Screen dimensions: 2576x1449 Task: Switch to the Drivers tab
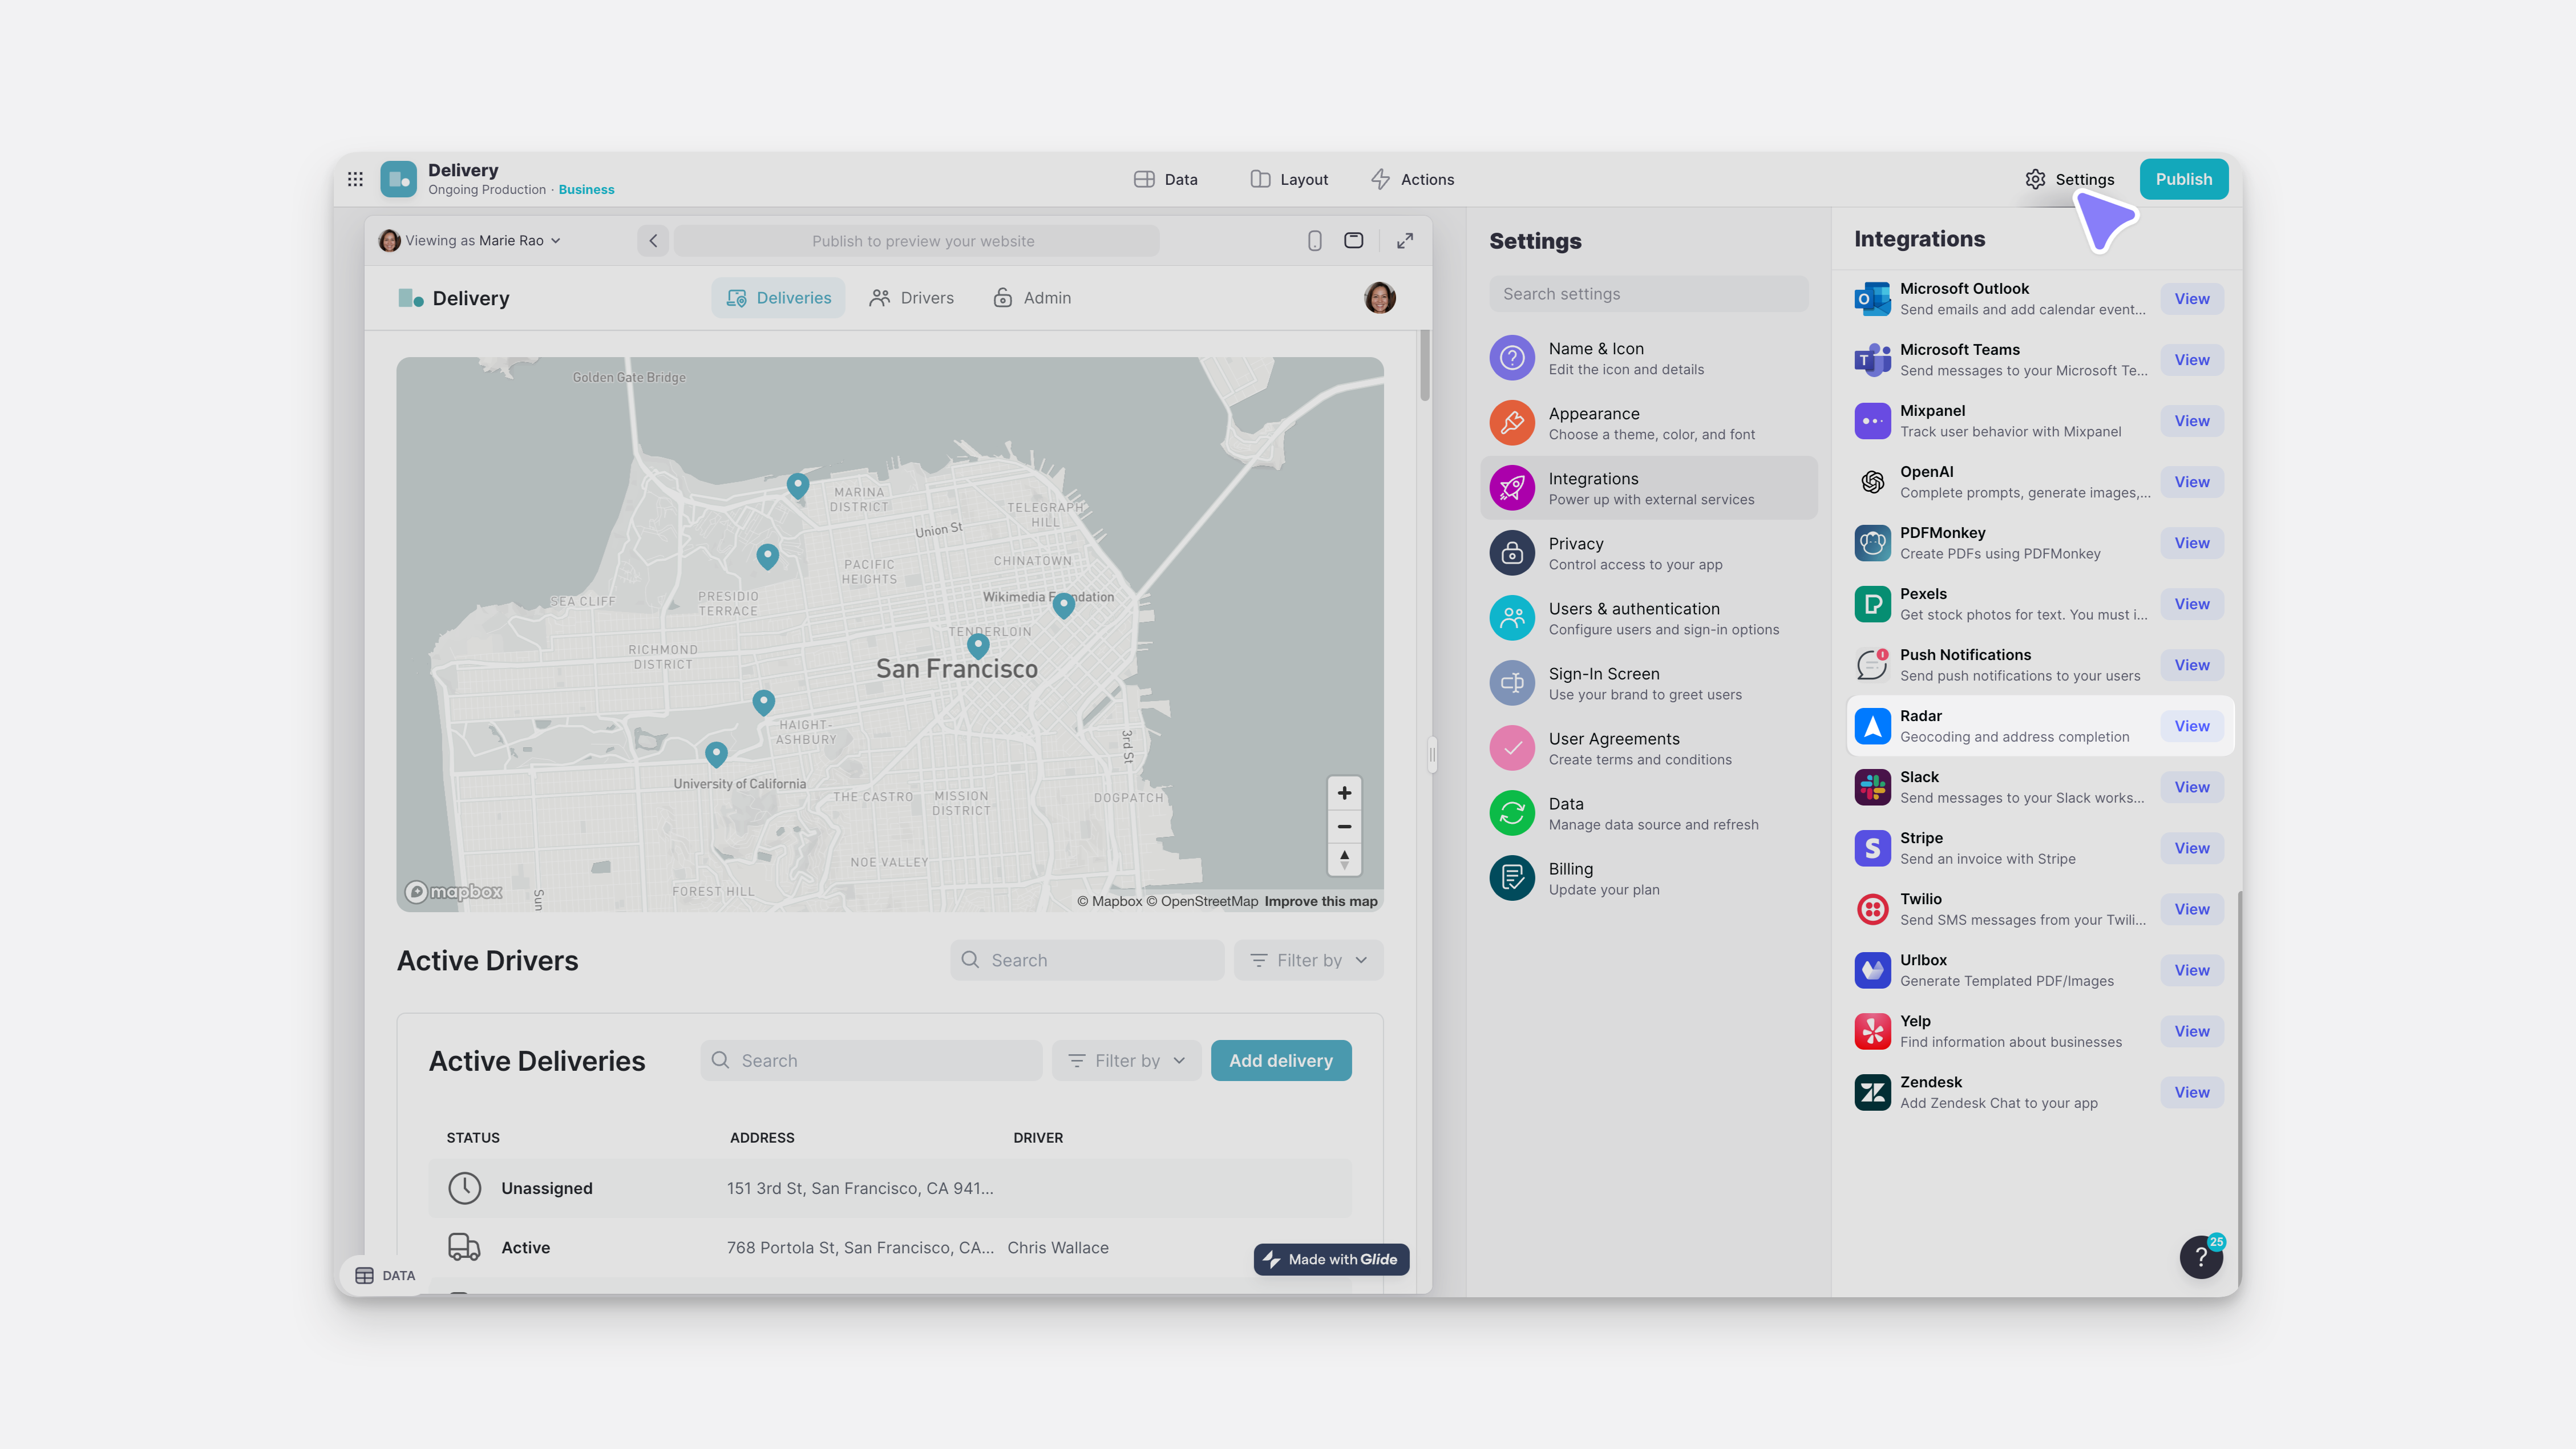(x=912, y=298)
